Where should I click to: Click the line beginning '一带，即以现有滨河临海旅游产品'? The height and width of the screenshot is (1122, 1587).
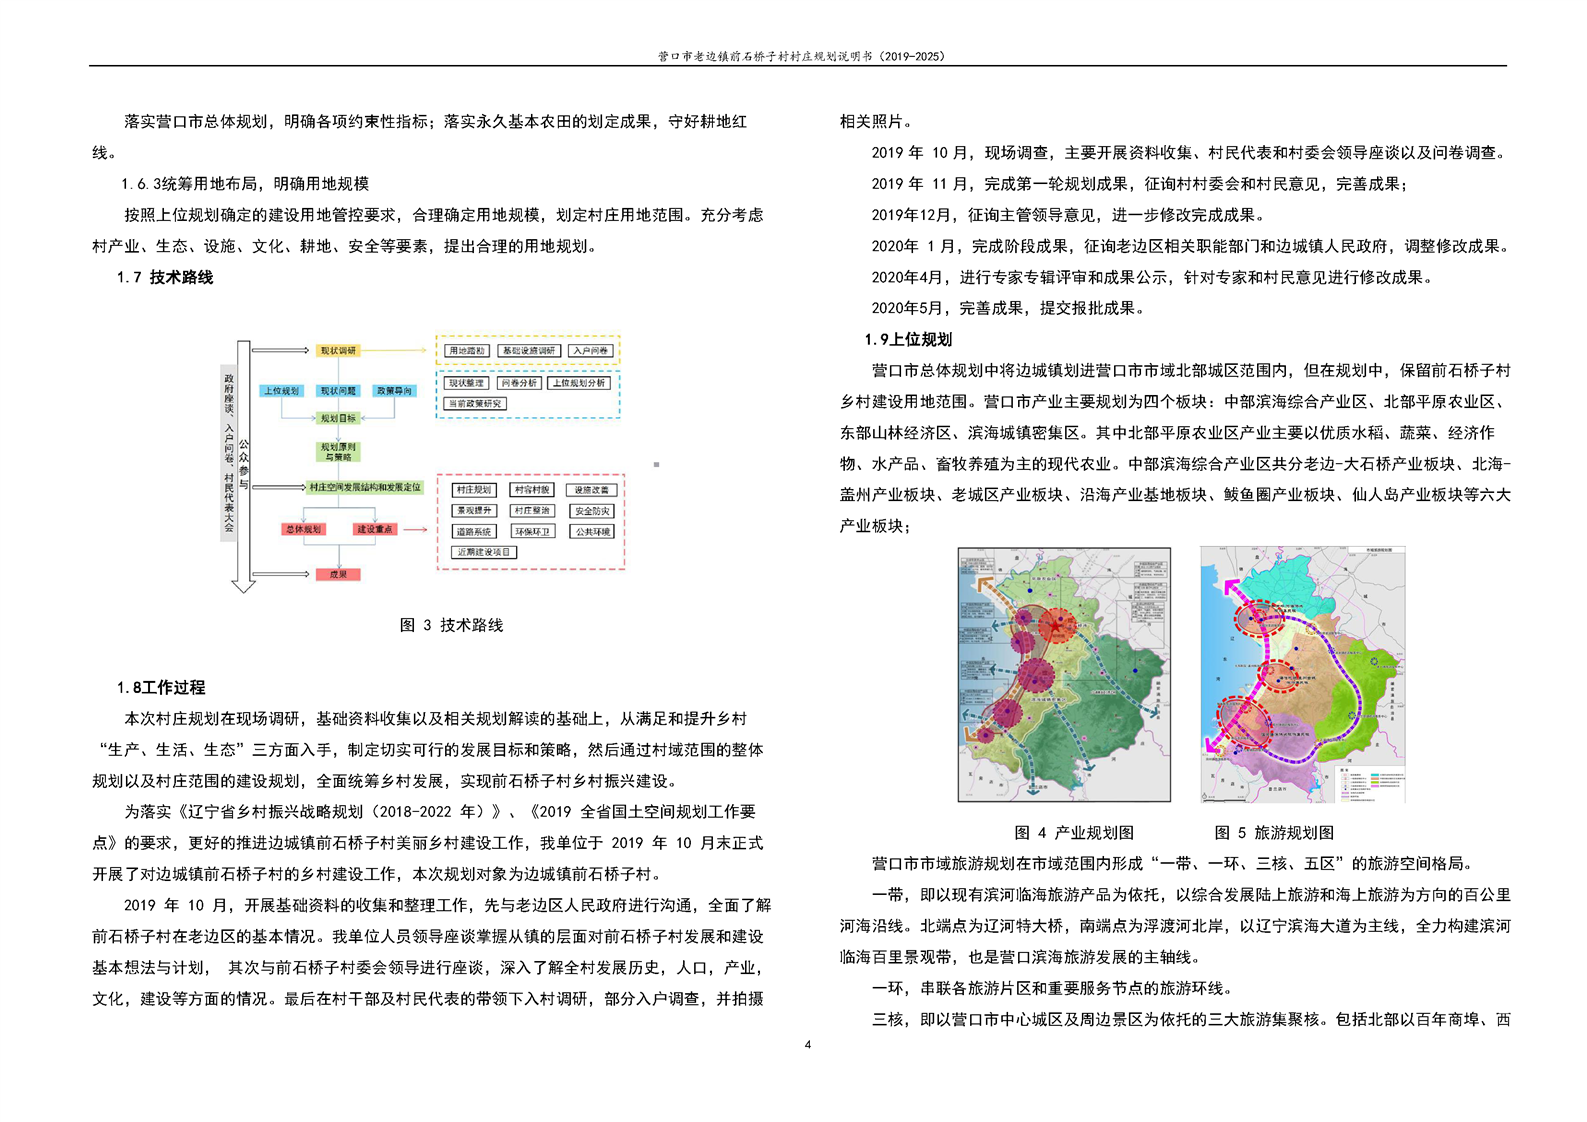[1190, 894]
